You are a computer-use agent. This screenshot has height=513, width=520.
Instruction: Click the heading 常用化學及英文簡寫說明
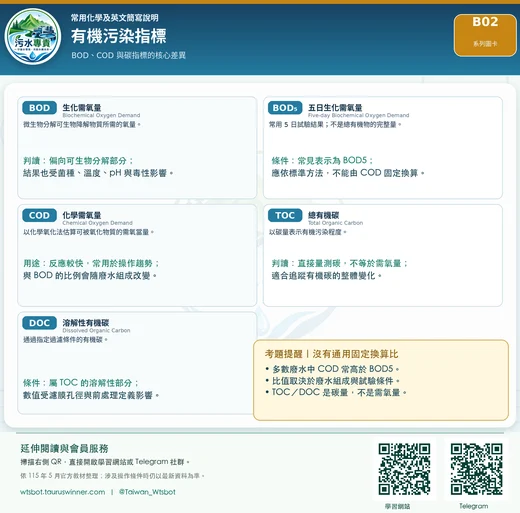[x=114, y=18]
